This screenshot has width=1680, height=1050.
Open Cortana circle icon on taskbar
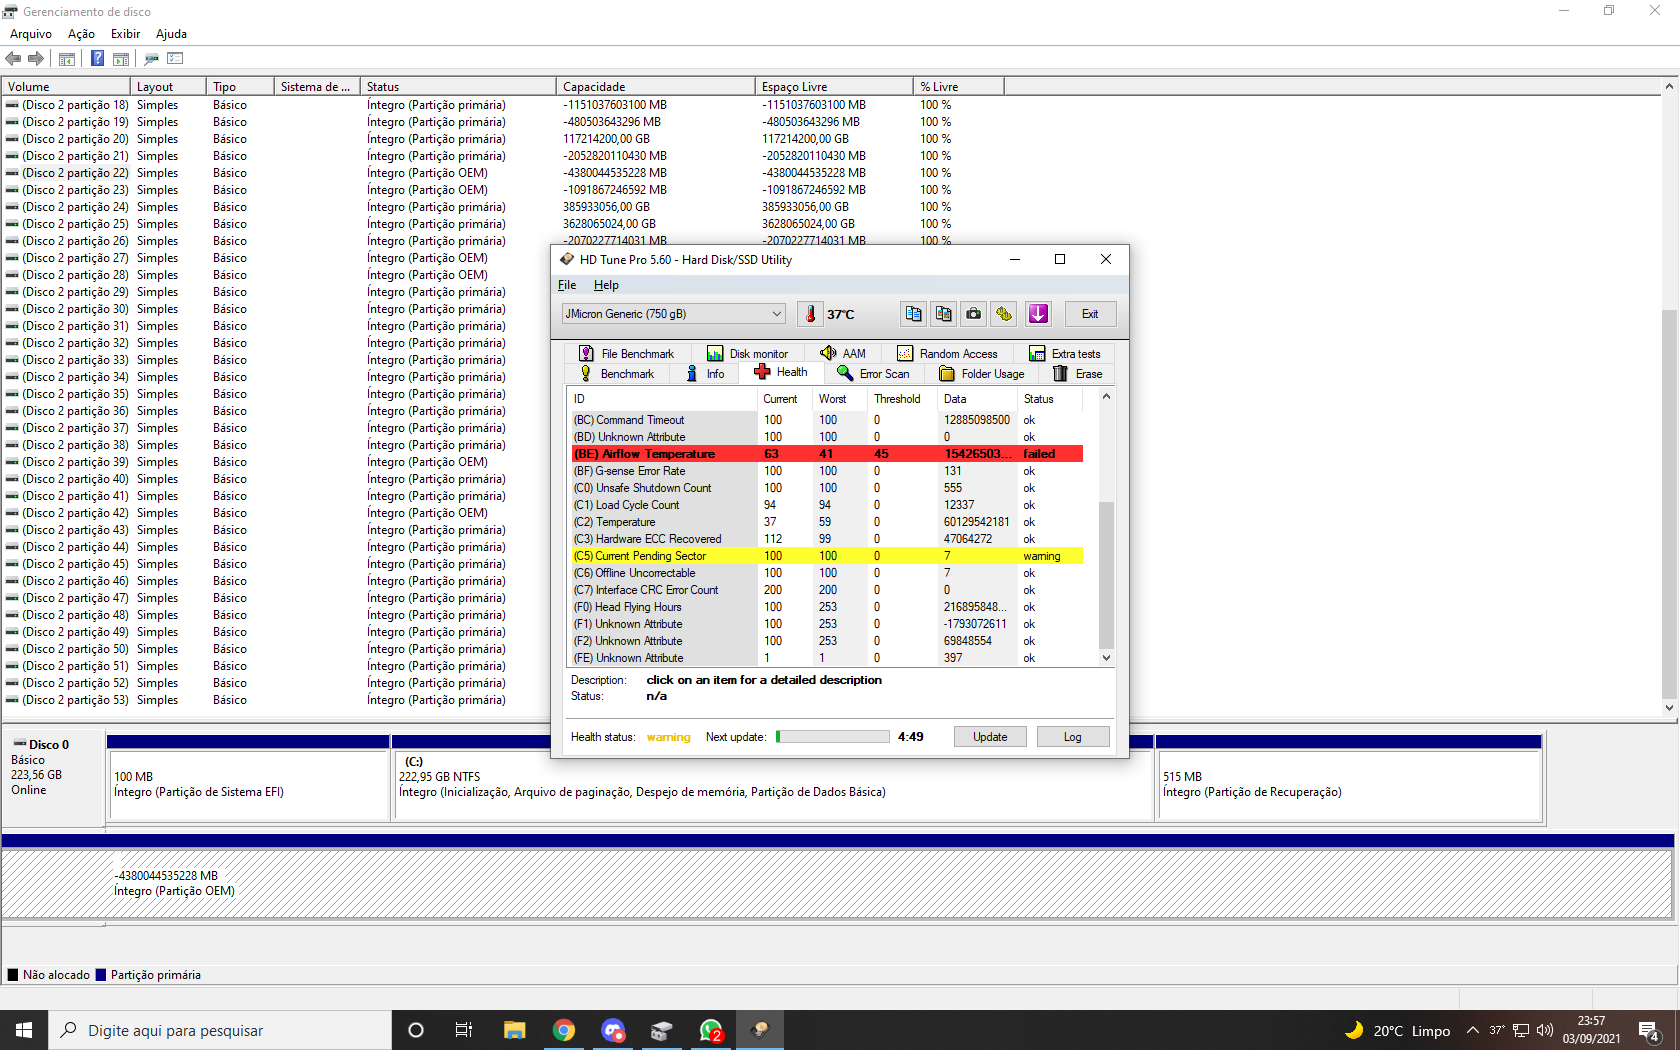(416, 1030)
